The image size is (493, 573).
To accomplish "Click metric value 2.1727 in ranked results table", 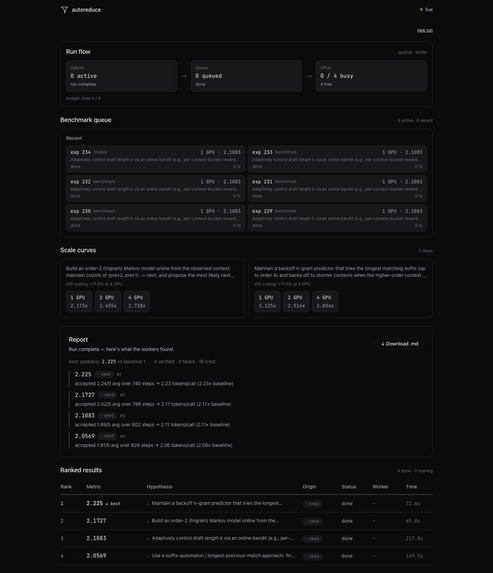I will point(96,521).
